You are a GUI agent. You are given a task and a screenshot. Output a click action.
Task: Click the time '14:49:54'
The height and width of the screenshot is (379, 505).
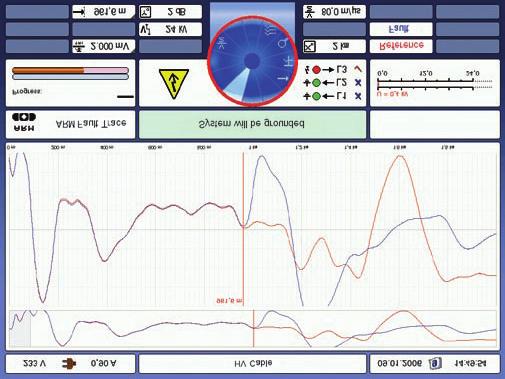point(470,364)
